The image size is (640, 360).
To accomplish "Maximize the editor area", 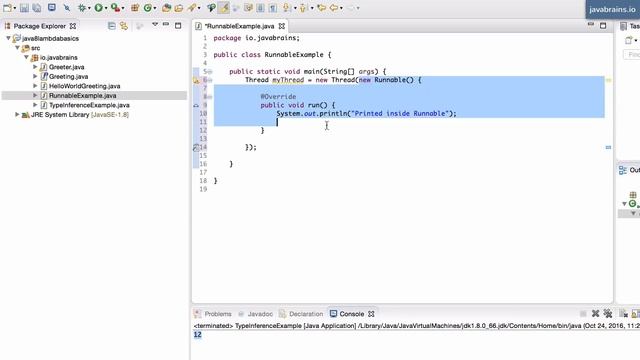I will tap(603, 26).
